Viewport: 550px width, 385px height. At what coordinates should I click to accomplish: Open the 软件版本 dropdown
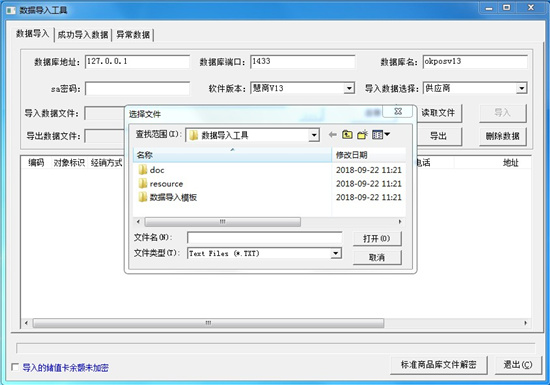point(349,88)
